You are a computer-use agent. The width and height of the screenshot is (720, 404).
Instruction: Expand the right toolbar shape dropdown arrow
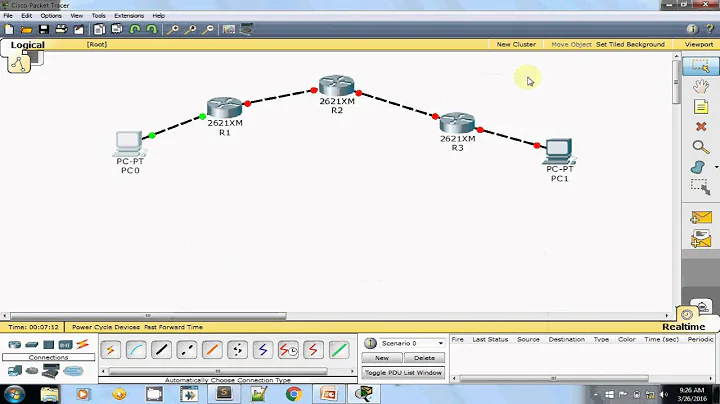coord(716,167)
